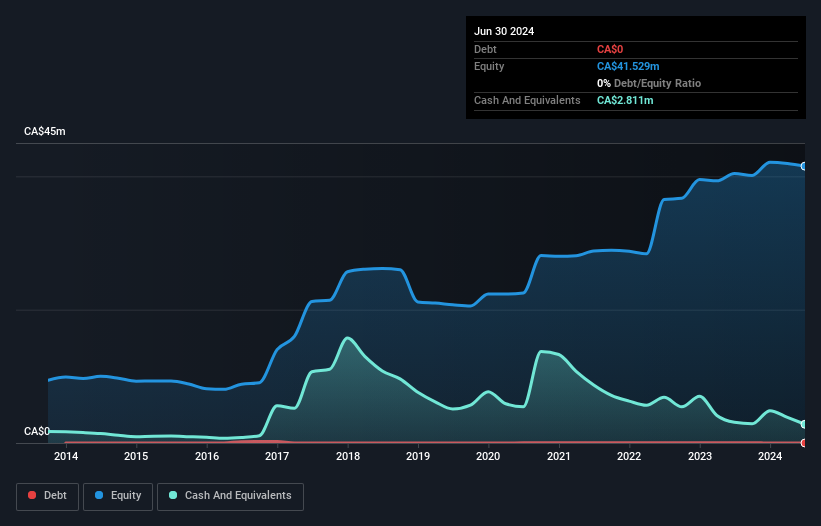Click the Cash endpoint marker at Jun 2024
Viewport: 821px width, 526px height.
804,424
